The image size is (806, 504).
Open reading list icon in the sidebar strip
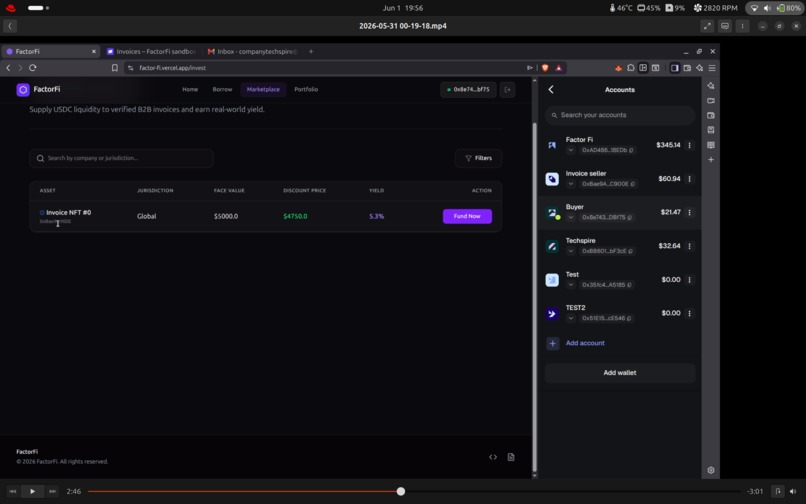[x=711, y=145]
